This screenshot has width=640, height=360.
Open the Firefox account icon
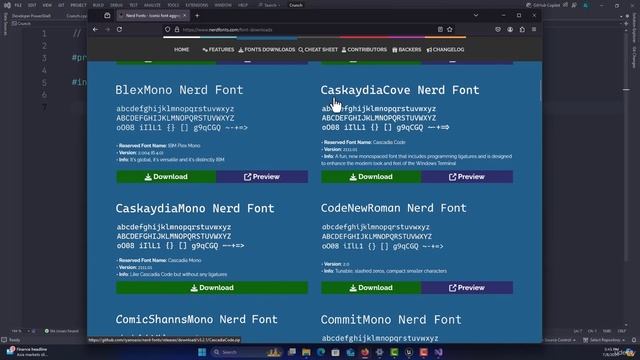coord(510,29)
